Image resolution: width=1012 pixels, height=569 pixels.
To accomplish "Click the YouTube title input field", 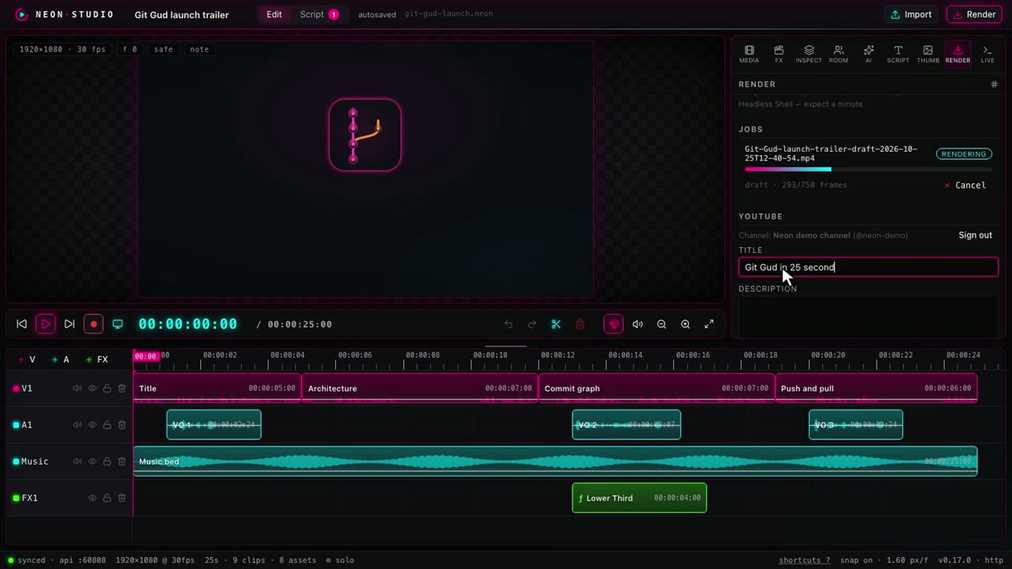I will point(868,267).
